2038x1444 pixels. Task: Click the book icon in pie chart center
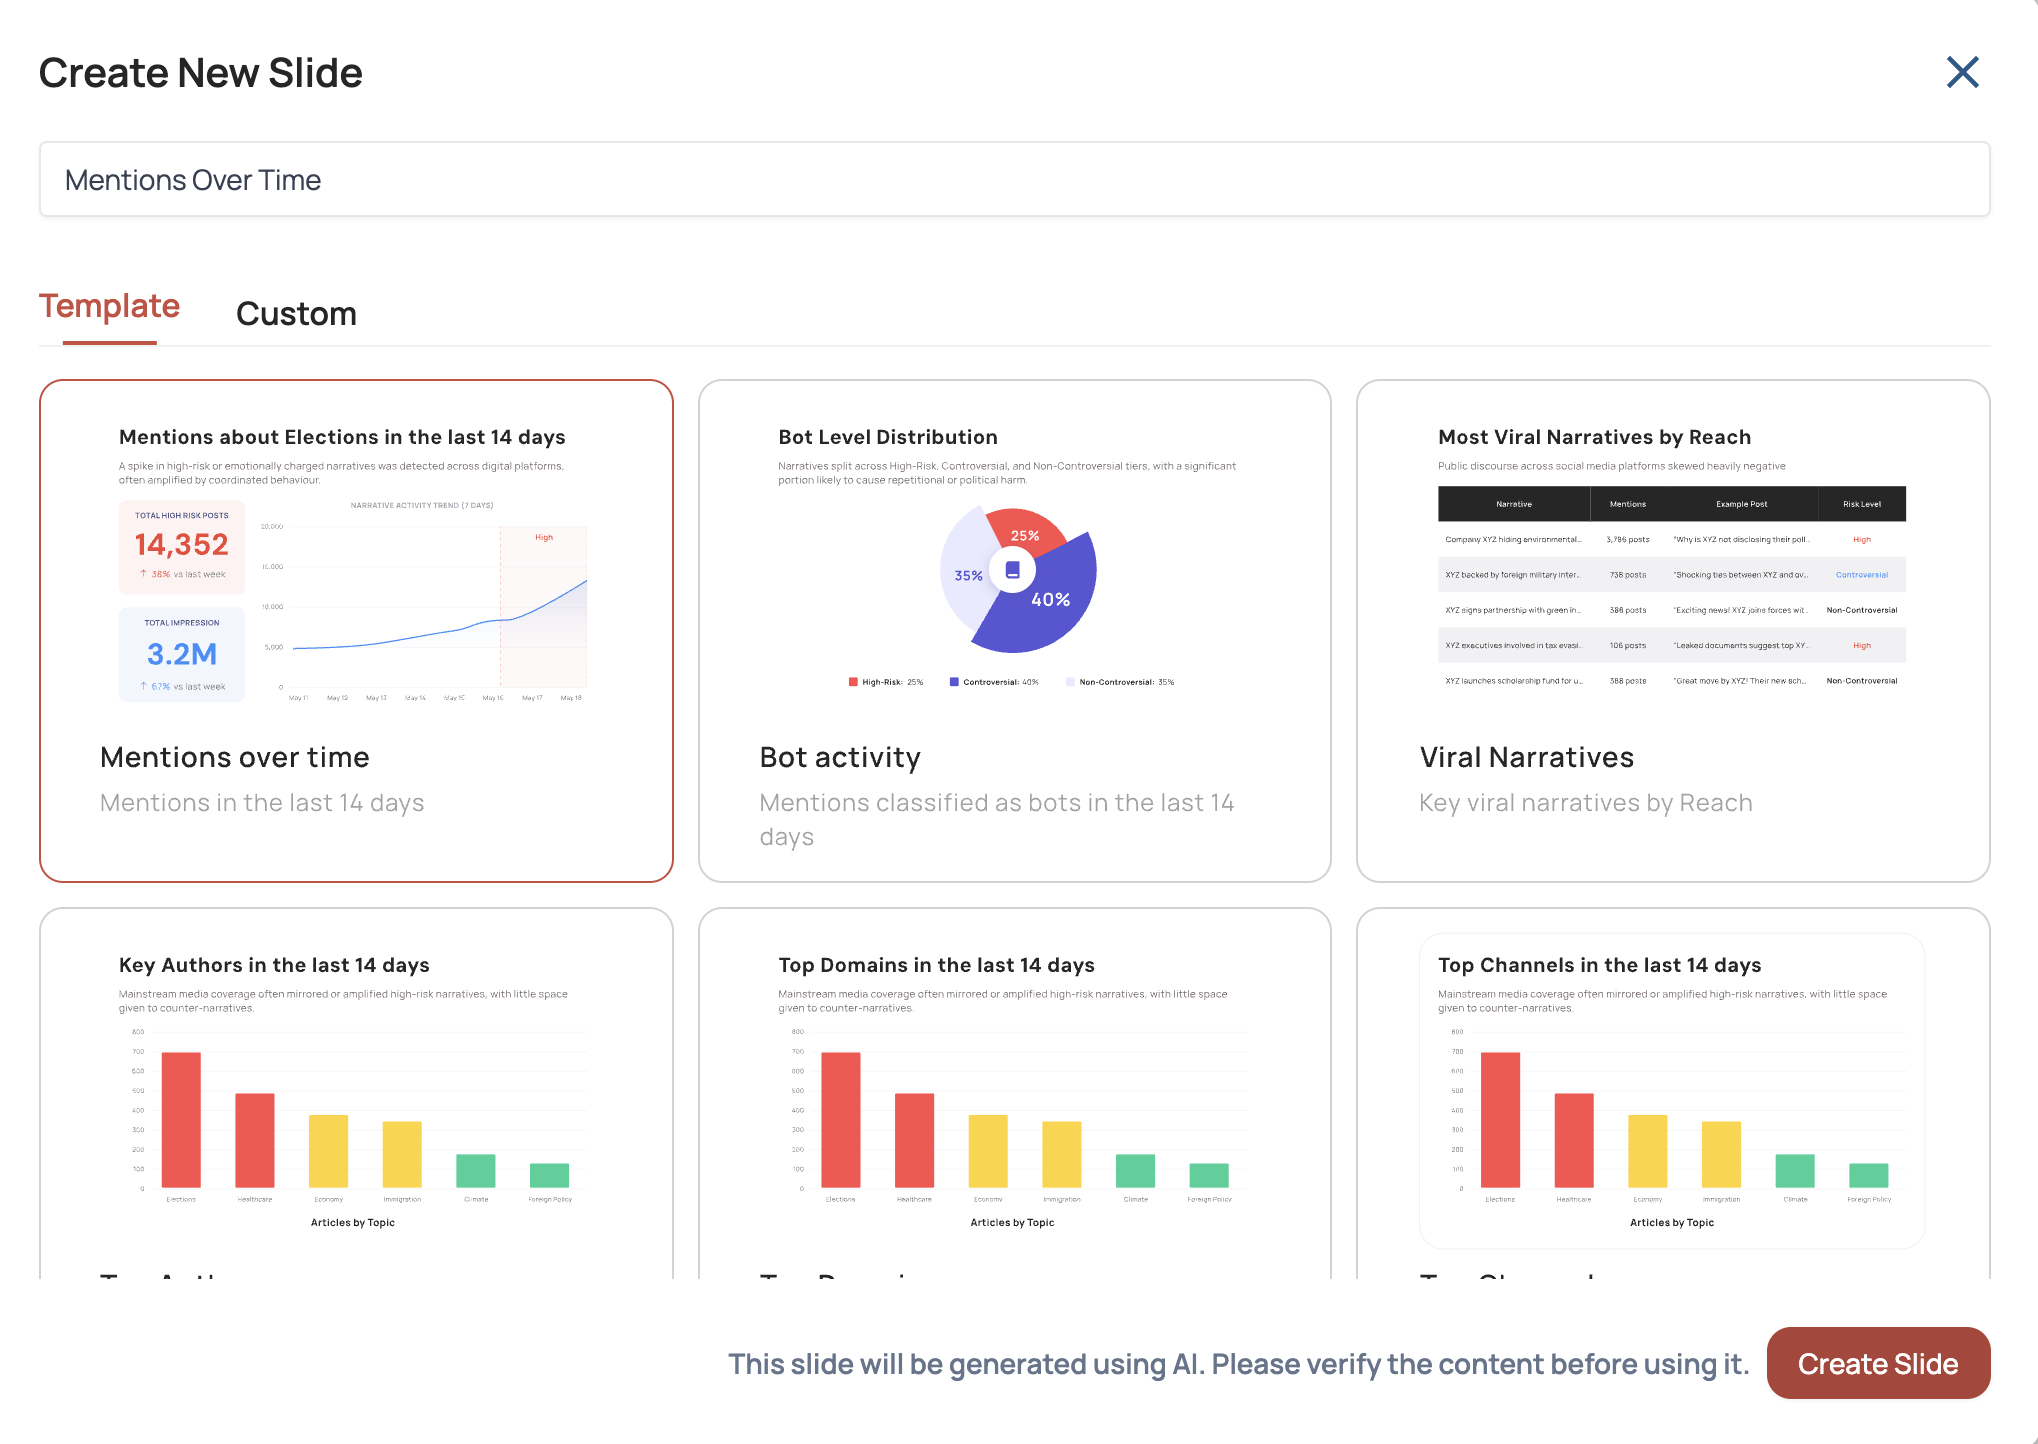click(x=1012, y=570)
